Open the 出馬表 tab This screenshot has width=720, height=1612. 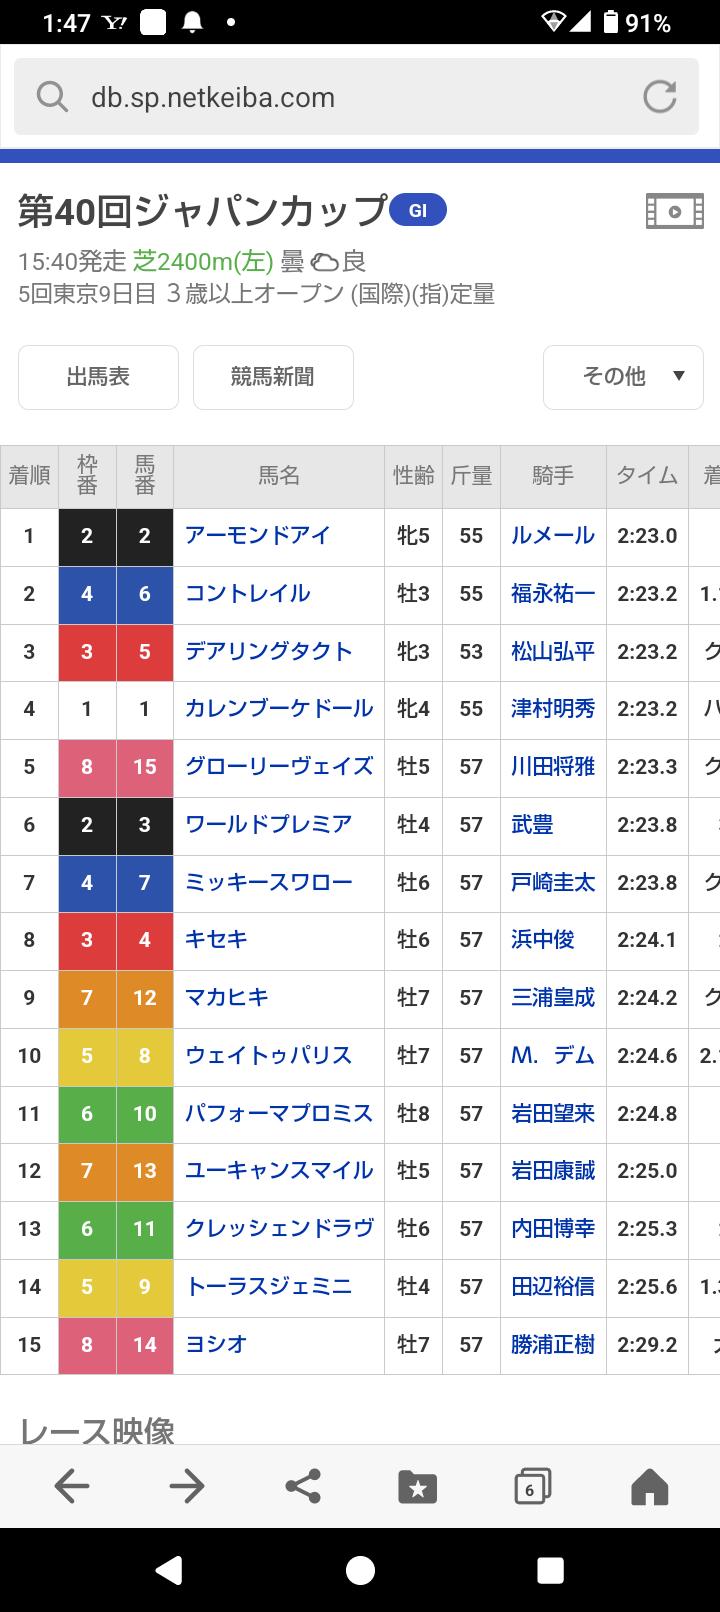click(98, 377)
